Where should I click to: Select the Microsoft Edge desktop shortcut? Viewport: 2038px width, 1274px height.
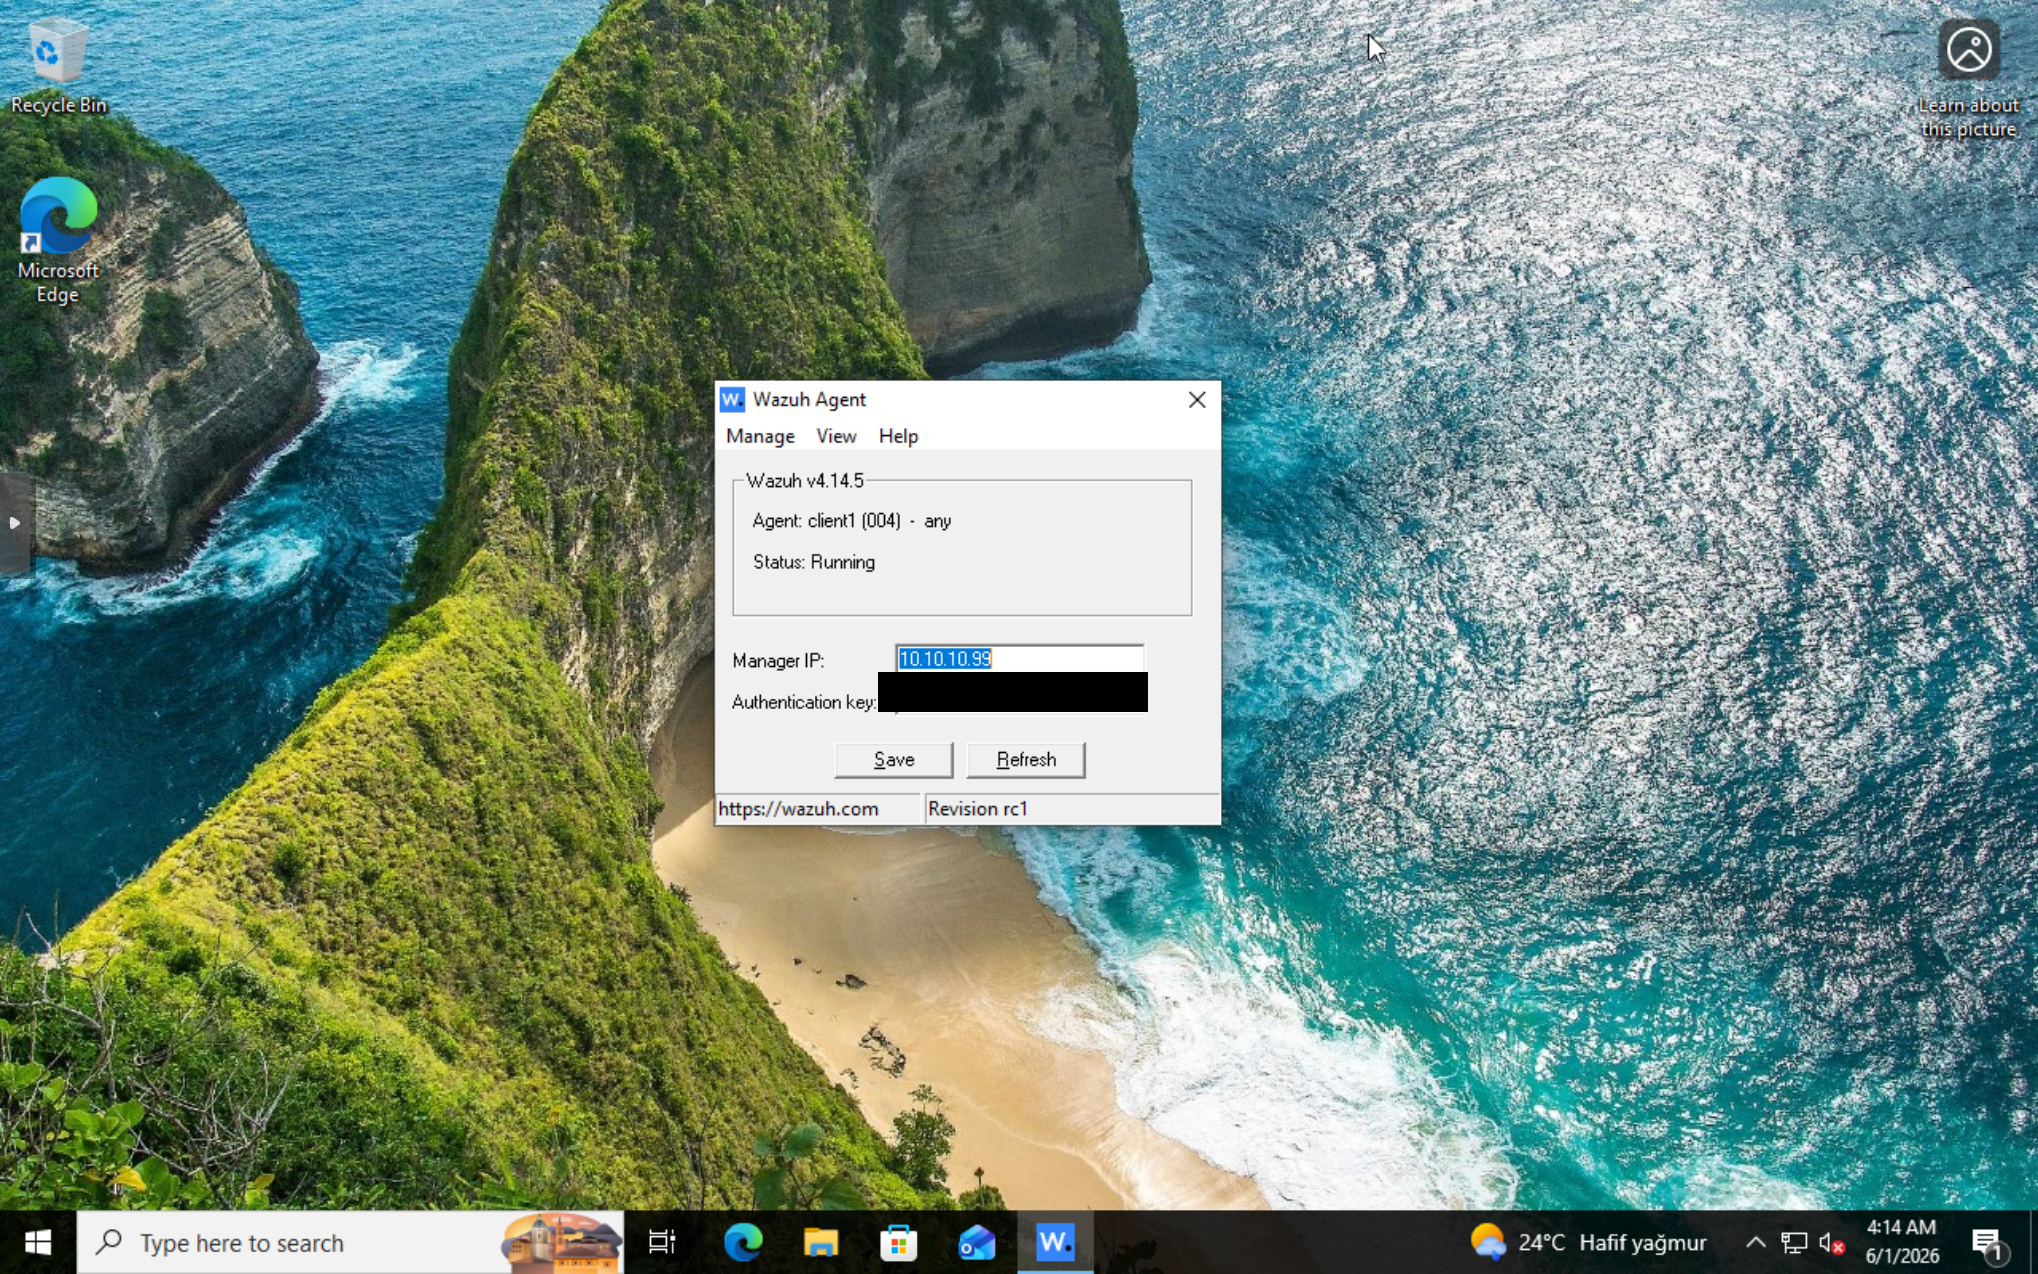tap(58, 240)
